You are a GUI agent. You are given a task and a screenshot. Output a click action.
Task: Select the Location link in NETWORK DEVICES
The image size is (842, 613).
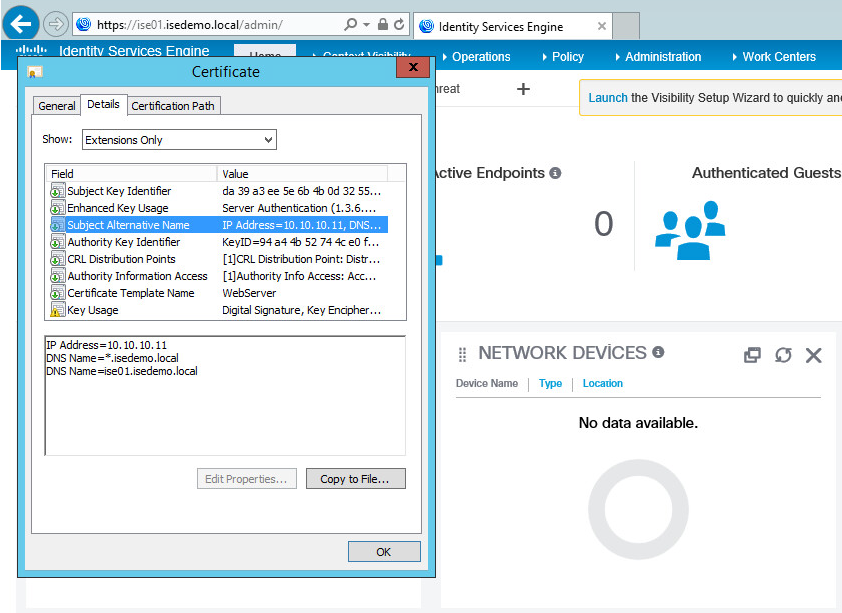pos(603,383)
